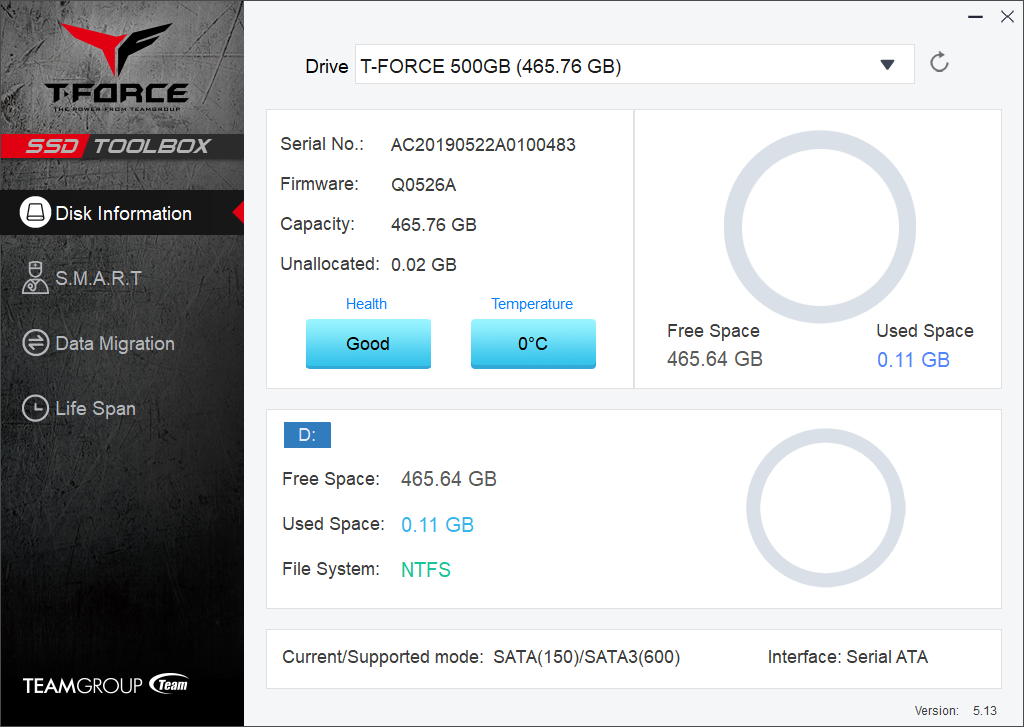The width and height of the screenshot is (1024, 727).
Task: Click the Disk Information drive icon
Action: [35, 212]
